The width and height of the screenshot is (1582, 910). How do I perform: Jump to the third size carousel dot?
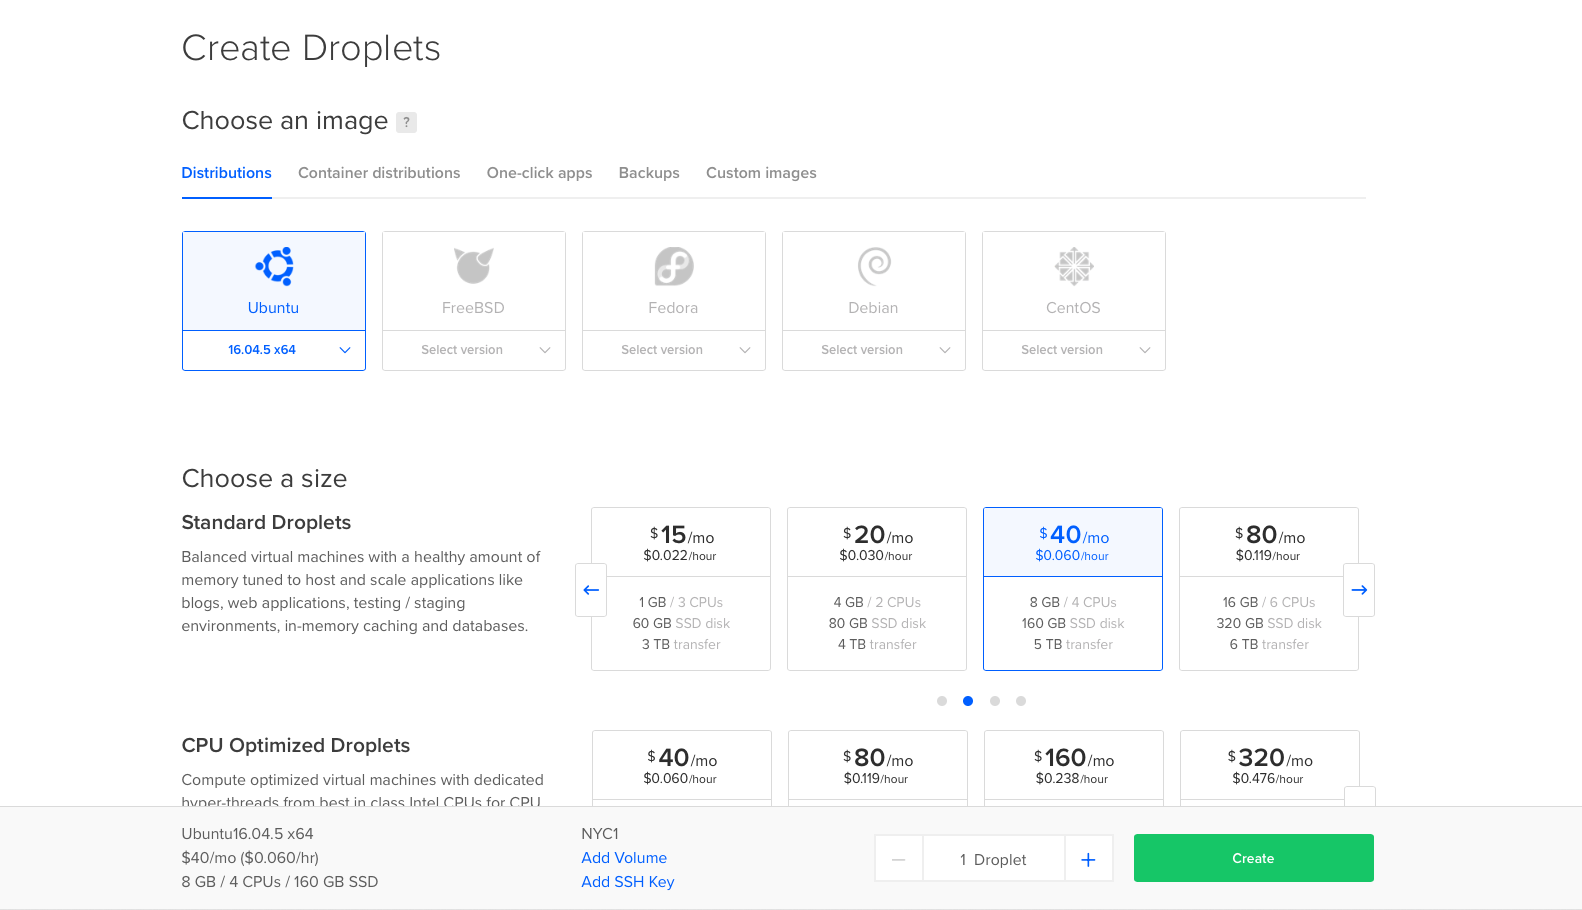pyautogui.click(x=994, y=701)
